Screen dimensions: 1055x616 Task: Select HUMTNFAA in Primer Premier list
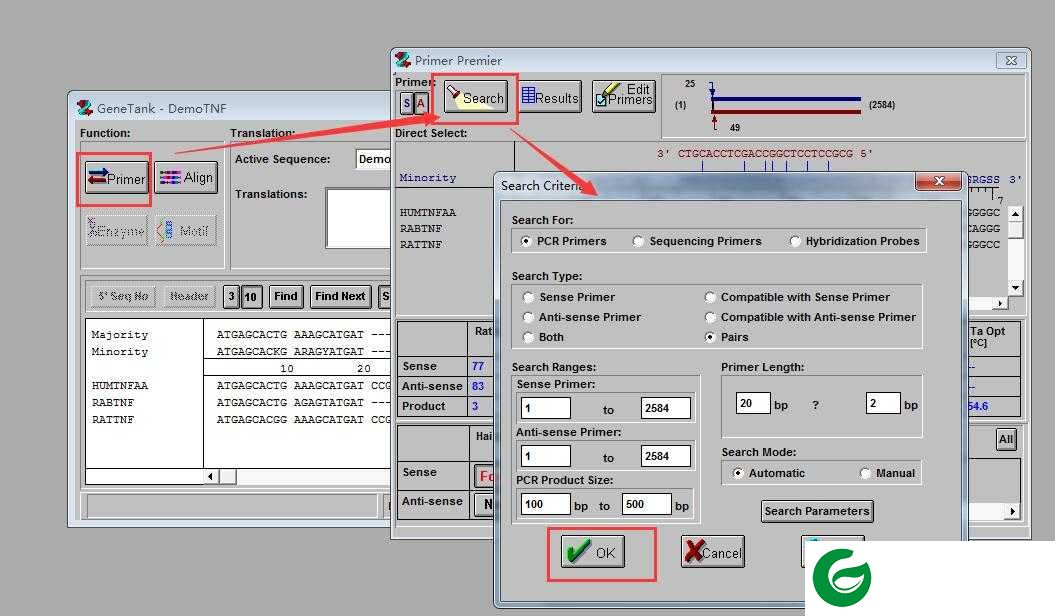point(428,213)
